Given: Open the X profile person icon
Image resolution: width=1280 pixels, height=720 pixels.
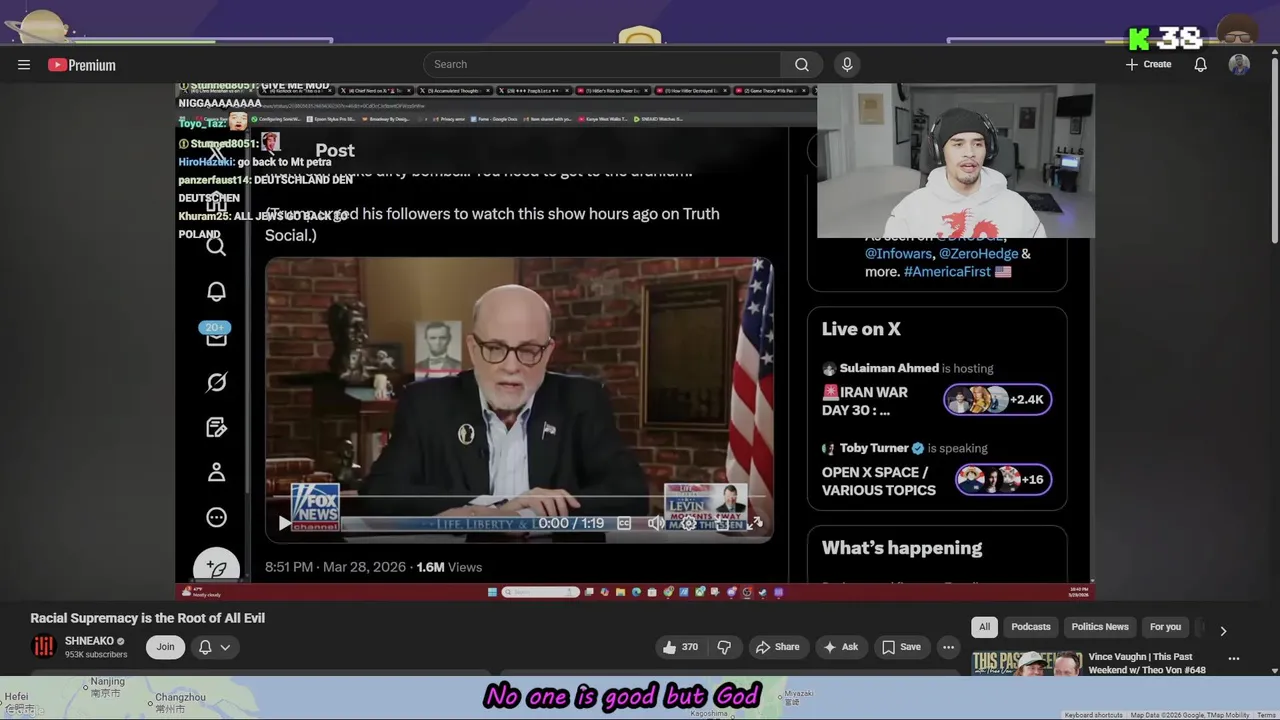Looking at the screenshot, I should (216, 472).
